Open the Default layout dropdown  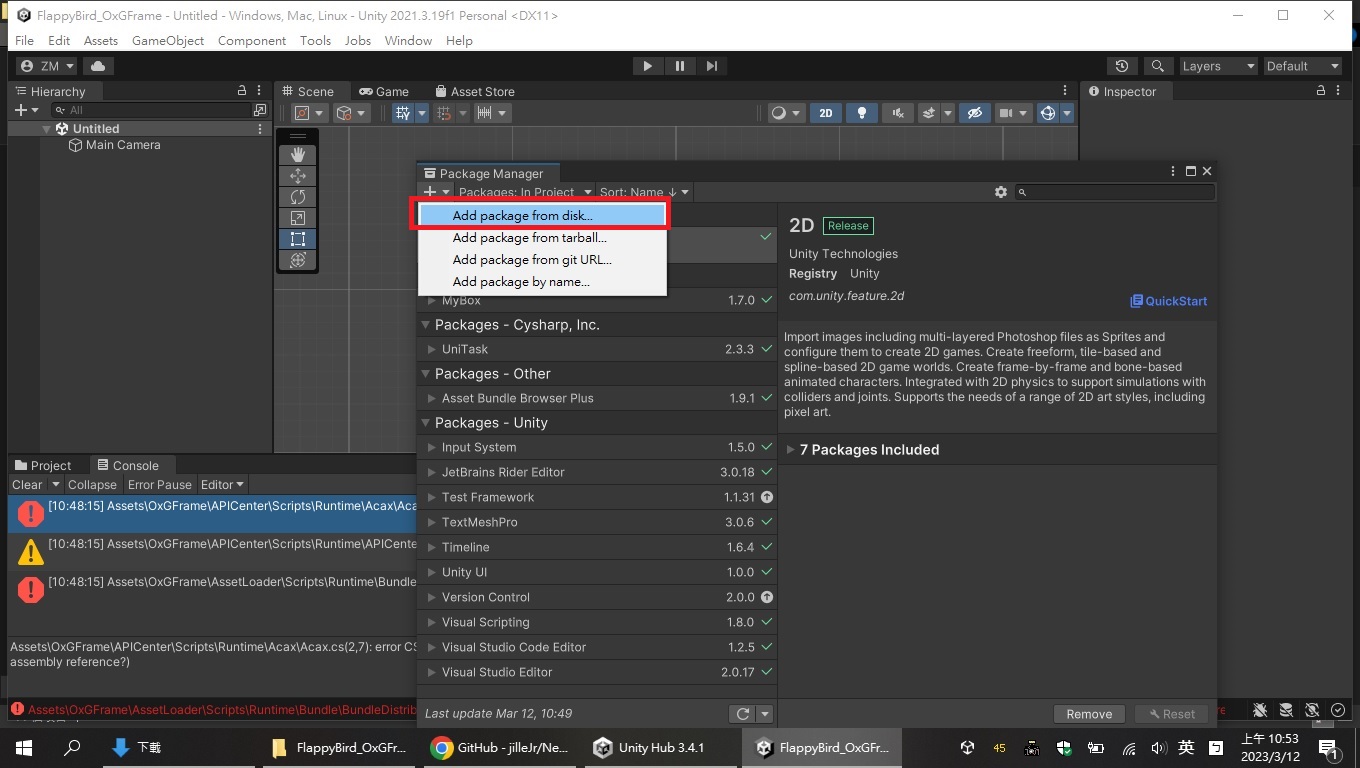click(1302, 66)
